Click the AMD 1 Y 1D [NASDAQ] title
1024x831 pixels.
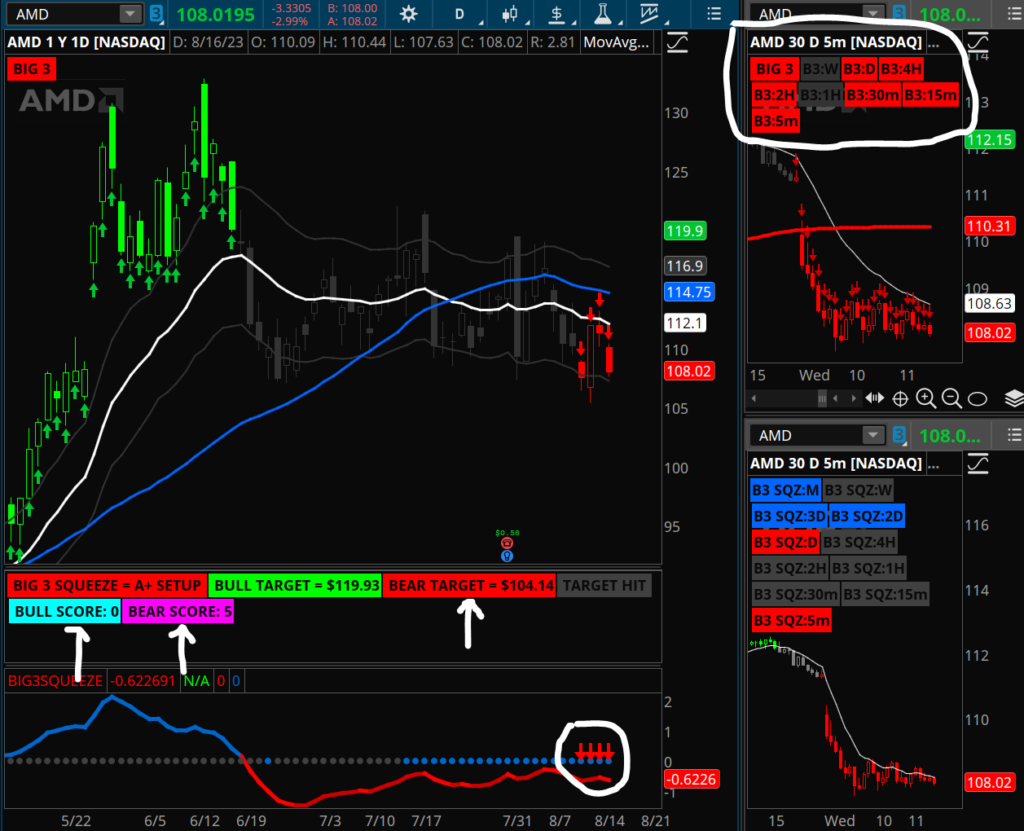coord(86,42)
